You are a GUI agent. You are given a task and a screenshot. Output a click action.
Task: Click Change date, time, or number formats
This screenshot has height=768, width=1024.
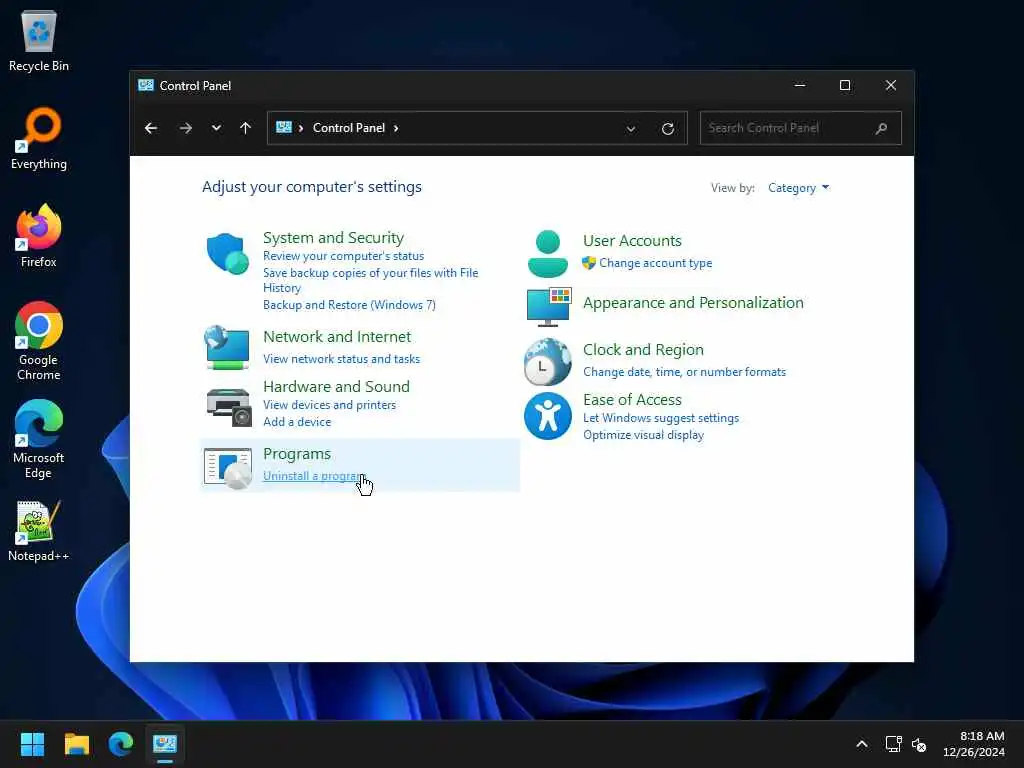point(684,372)
